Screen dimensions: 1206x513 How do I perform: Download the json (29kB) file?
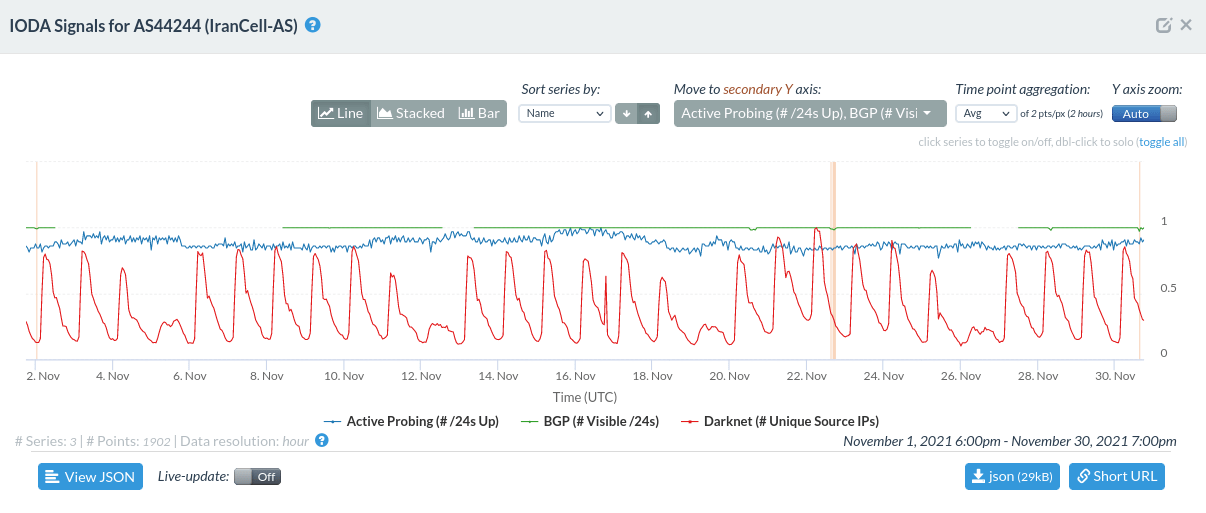coord(1012,476)
